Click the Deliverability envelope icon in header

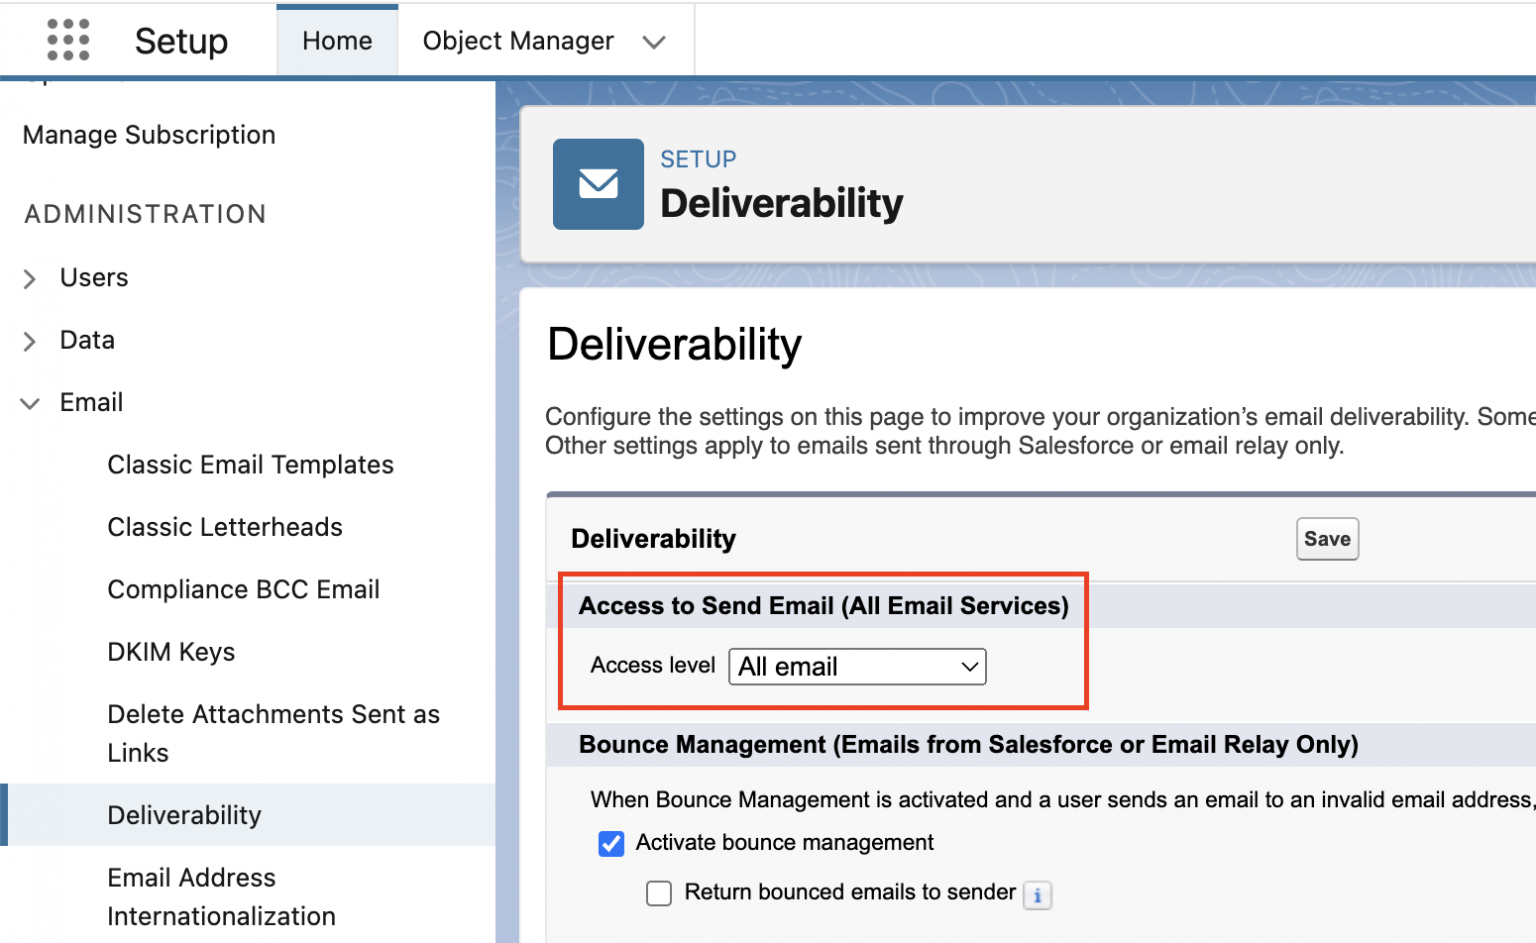598,184
